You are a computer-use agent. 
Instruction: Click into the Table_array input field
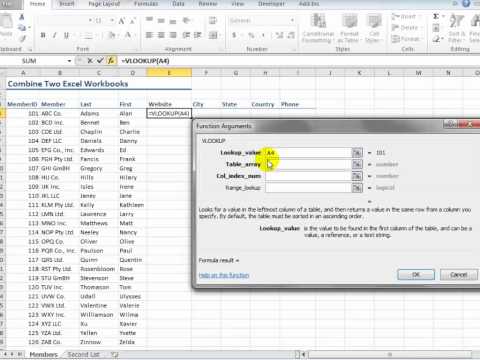(308, 164)
